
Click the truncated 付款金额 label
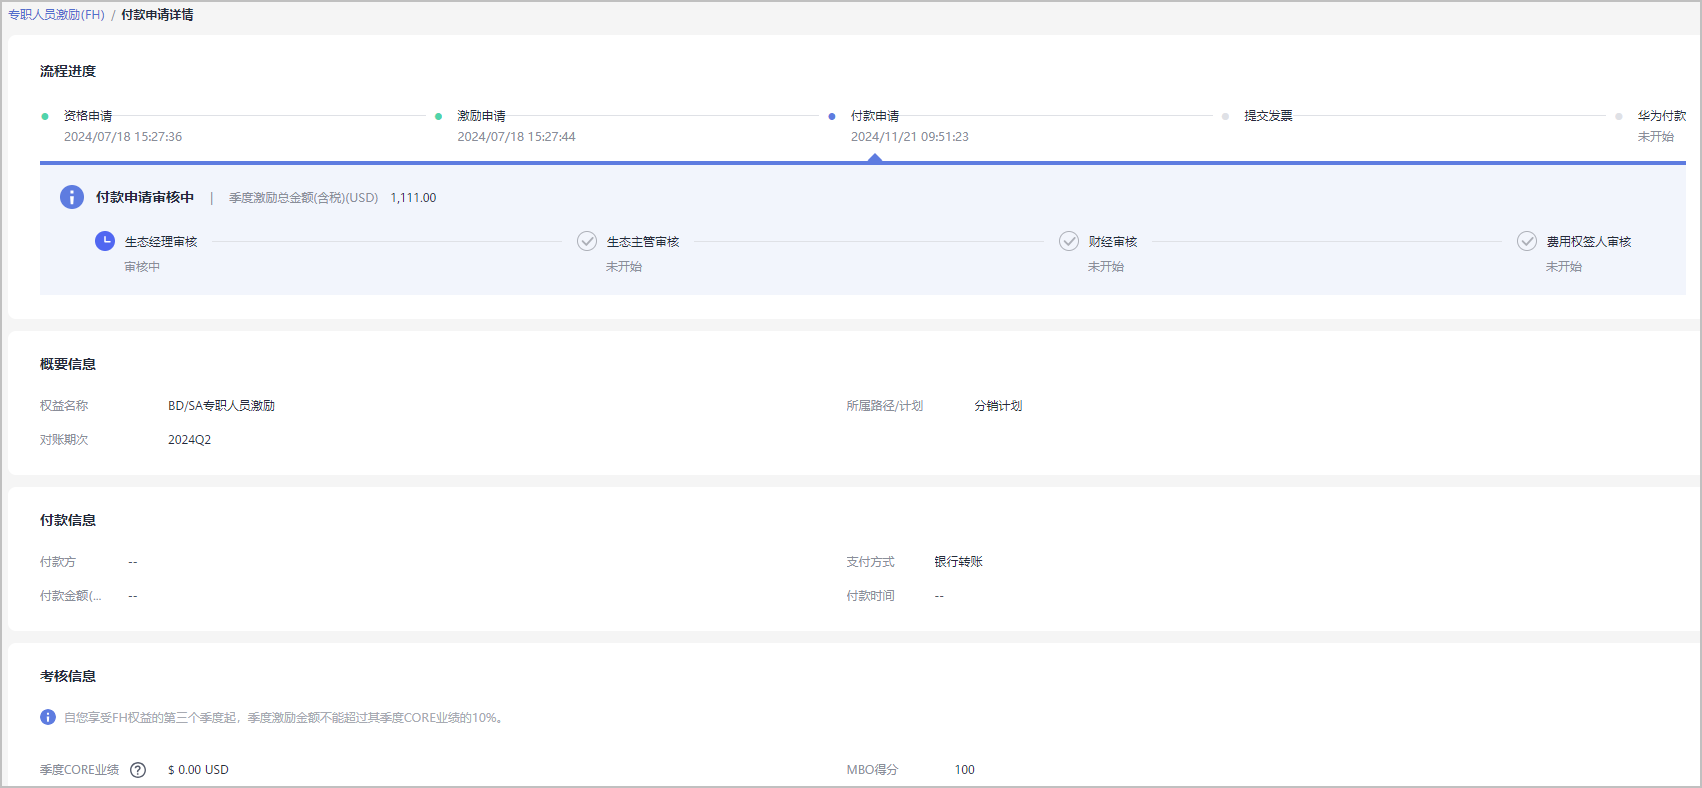click(70, 596)
